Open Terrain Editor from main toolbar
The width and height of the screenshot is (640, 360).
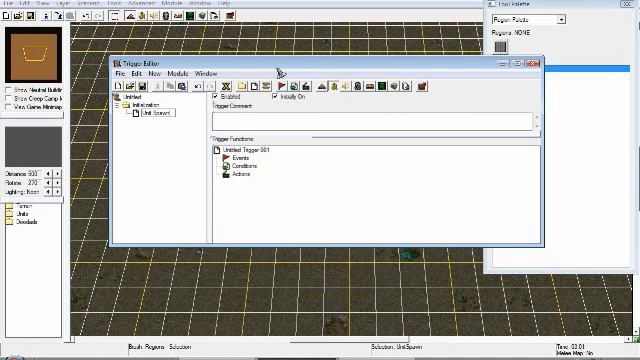[x=130, y=16]
